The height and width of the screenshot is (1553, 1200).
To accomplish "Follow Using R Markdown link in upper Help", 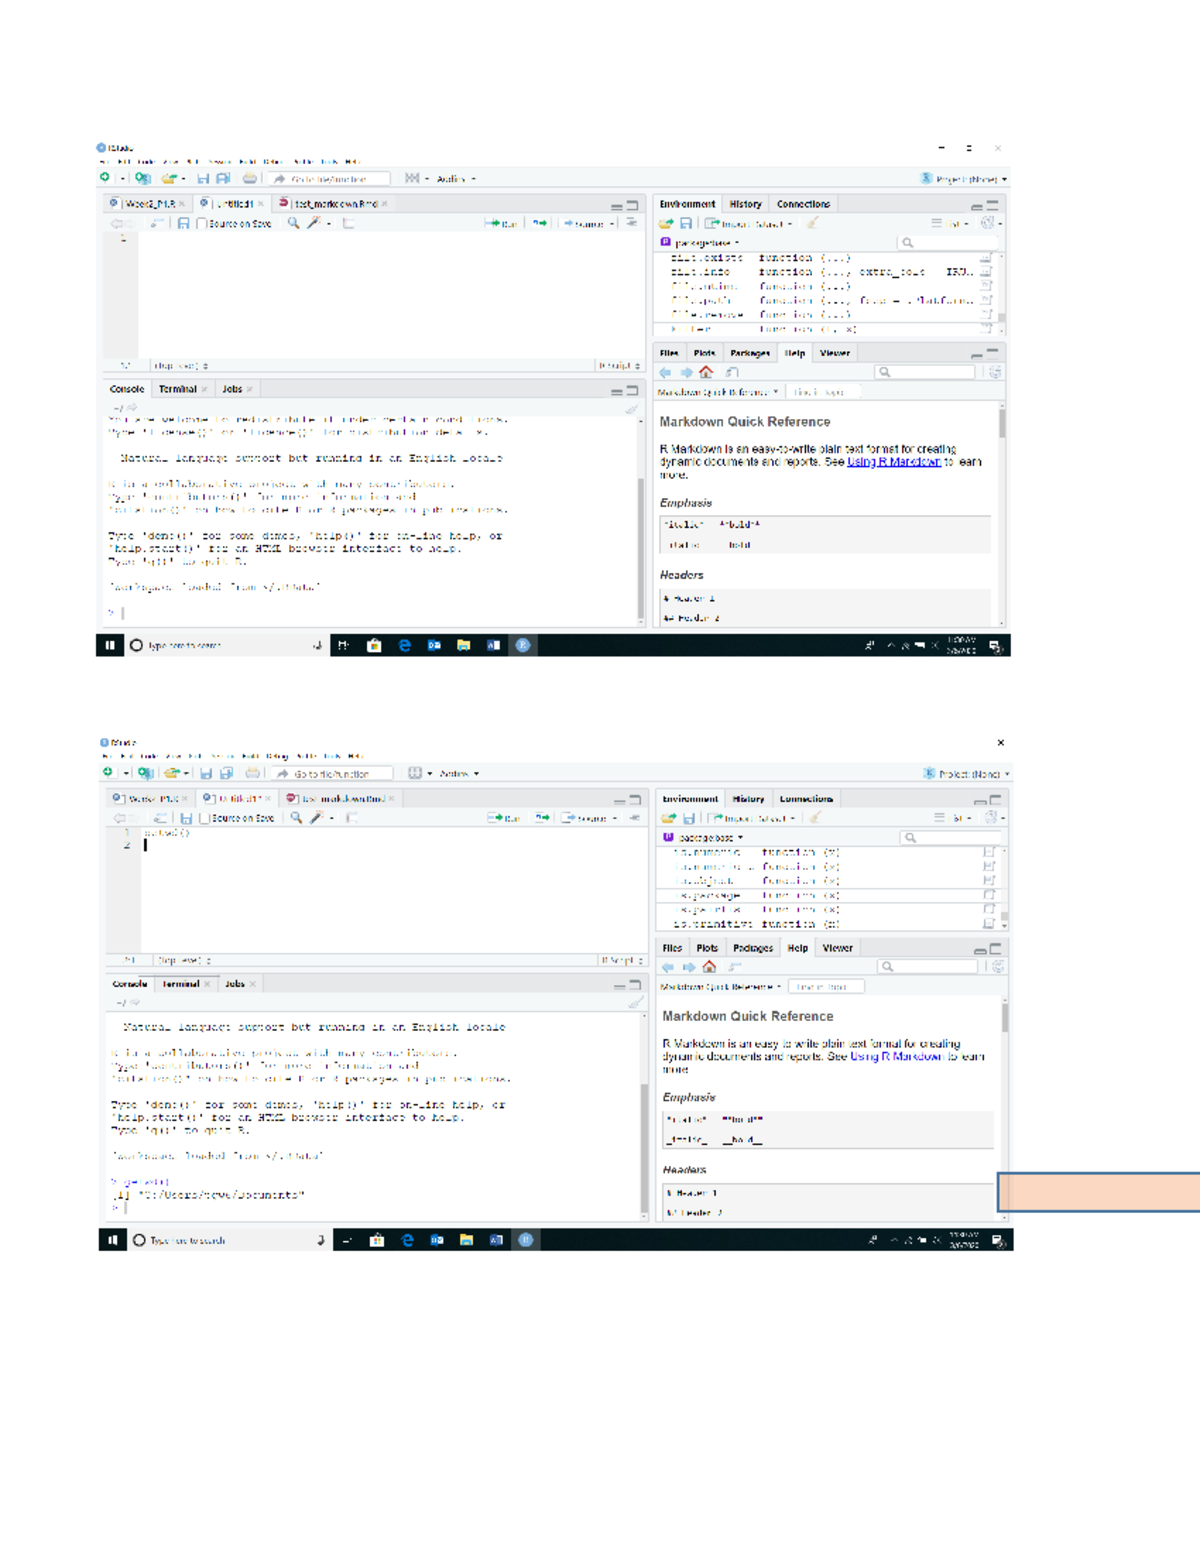I will pos(893,462).
